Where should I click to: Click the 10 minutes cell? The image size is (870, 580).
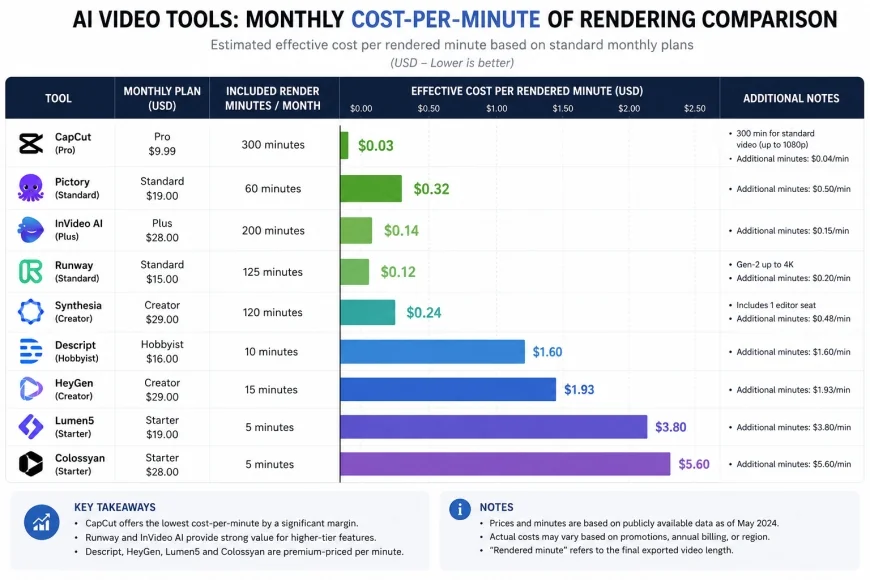pos(271,352)
